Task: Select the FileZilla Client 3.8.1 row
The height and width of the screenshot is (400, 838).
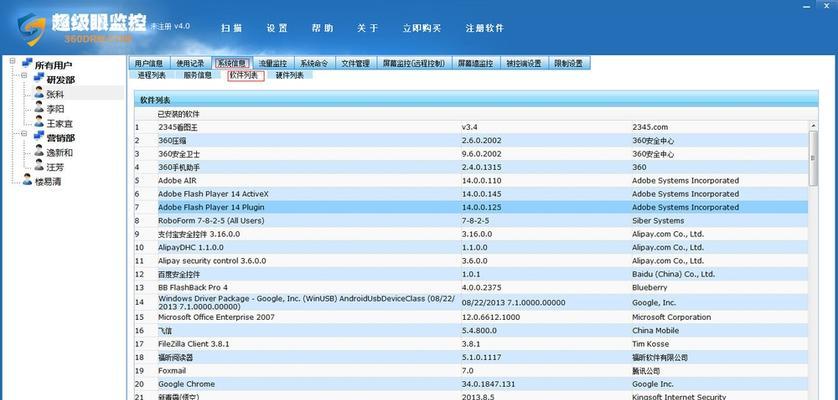Action: tap(471, 344)
